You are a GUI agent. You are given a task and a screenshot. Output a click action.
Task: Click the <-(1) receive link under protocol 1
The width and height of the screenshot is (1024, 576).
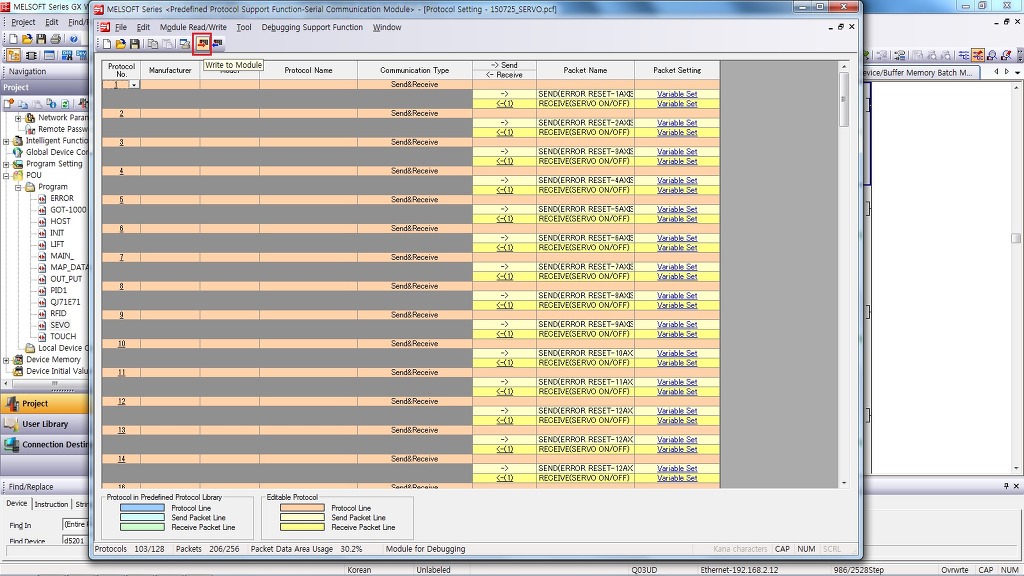click(x=504, y=104)
